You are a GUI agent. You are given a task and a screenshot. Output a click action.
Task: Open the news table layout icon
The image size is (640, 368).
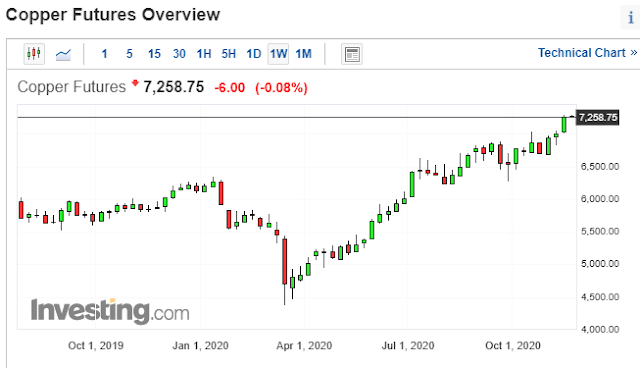pyautogui.click(x=351, y=54)
